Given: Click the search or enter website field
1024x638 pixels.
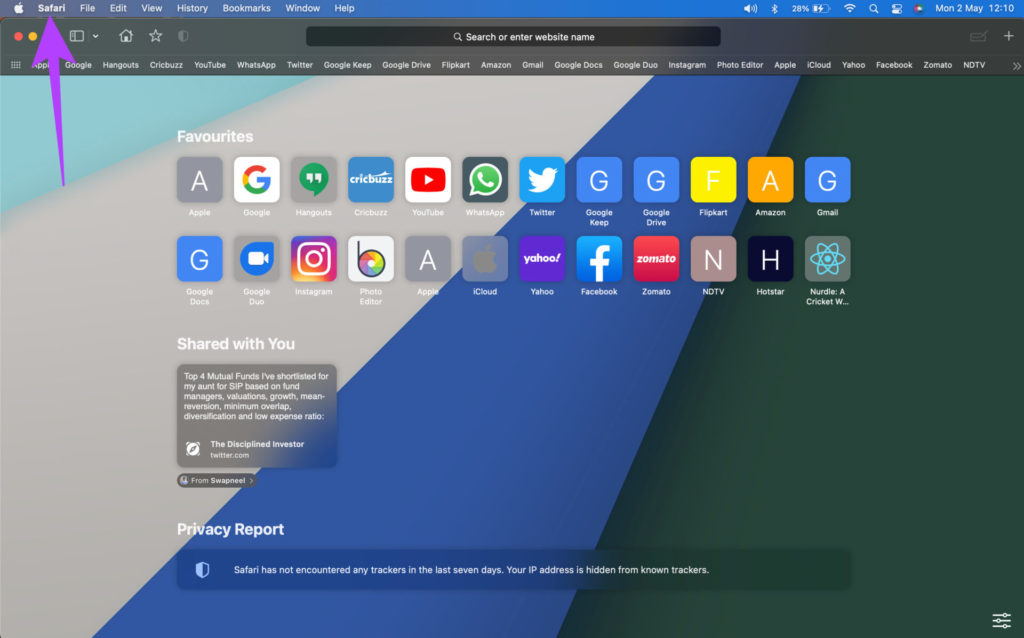Looking at the screenshot, I should (x=513, y=37).
